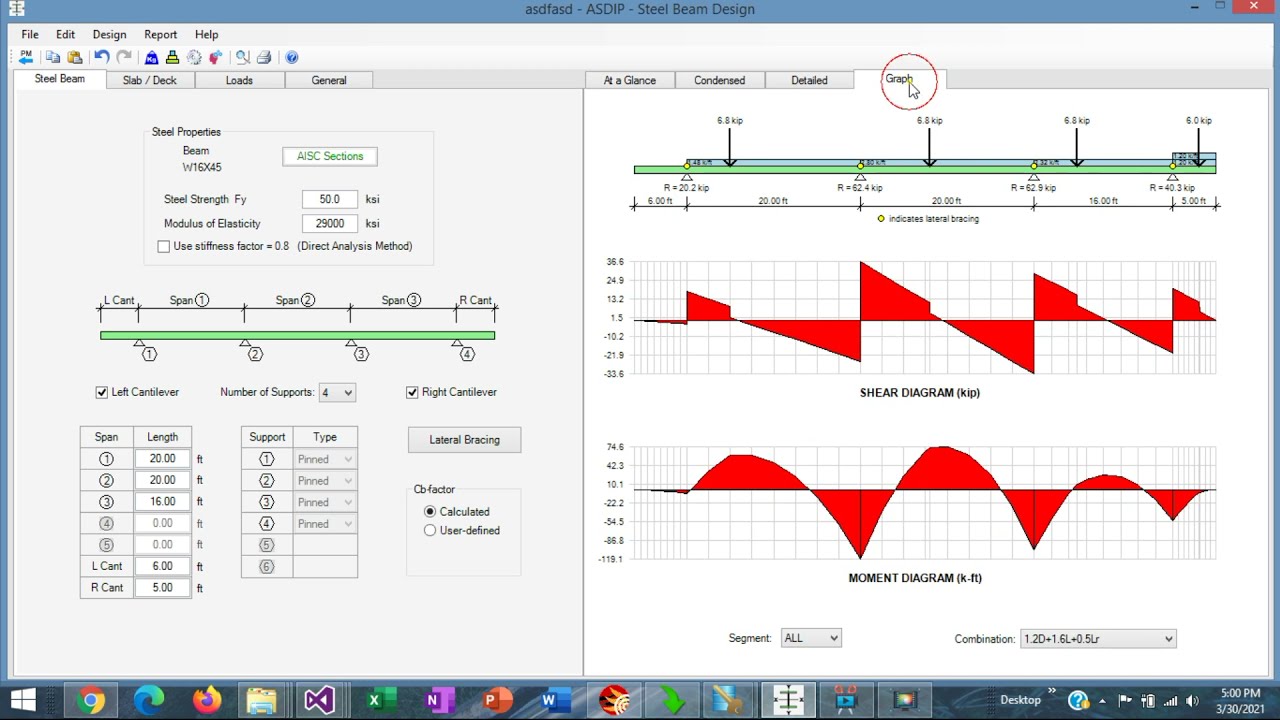
Task: Toggle the stiffness factor = 0.8 checkbox
Action: coord(164,246)
